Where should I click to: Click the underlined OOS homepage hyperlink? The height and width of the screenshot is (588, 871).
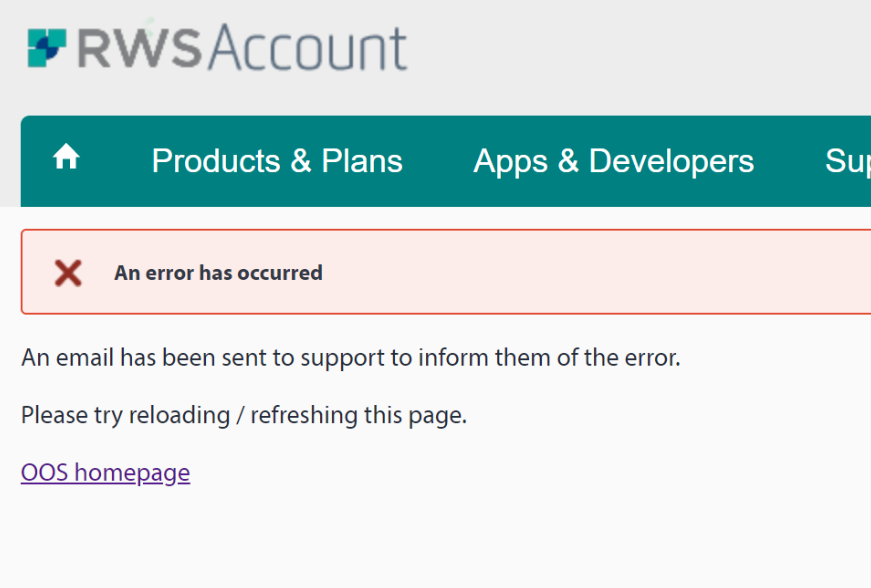pyautogui.click(x=105, y=471)
